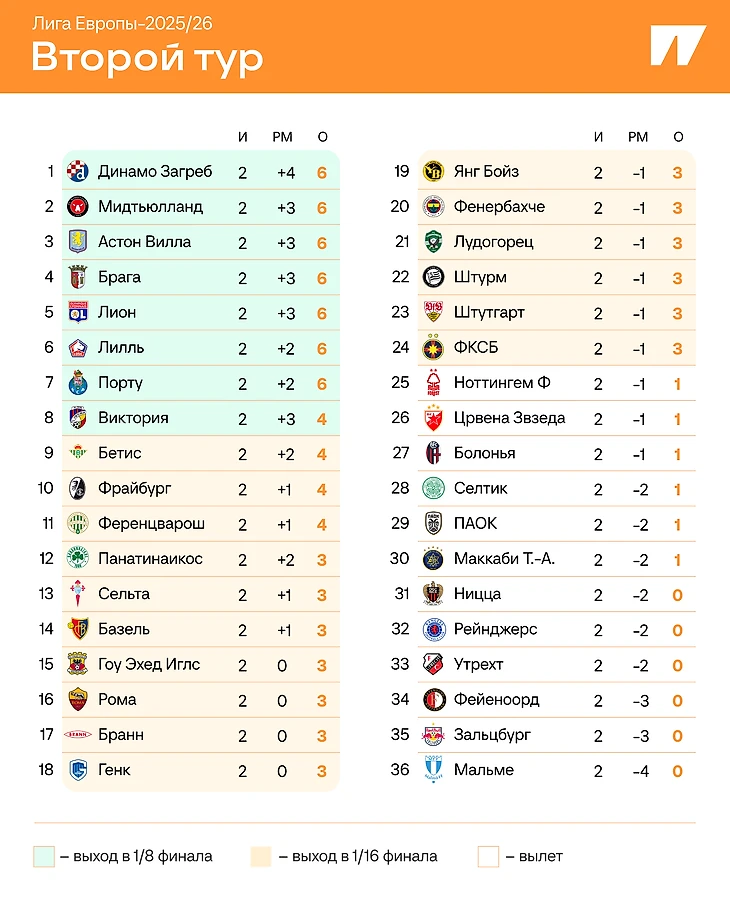Click the green 1/8 finals legend swatch
The image size is (730, 900).
43,857
